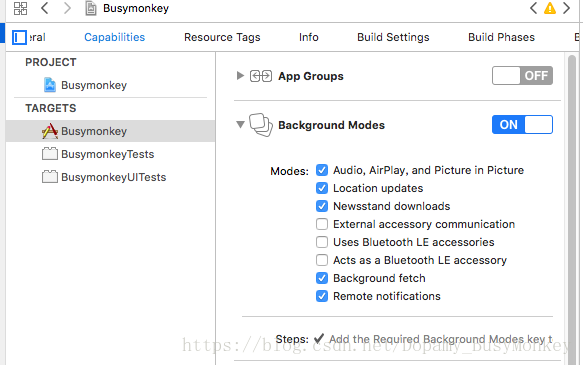This screenshot has width=583, height=365.
Task: Click the yellow warning triangle icon
Action: 550,8
